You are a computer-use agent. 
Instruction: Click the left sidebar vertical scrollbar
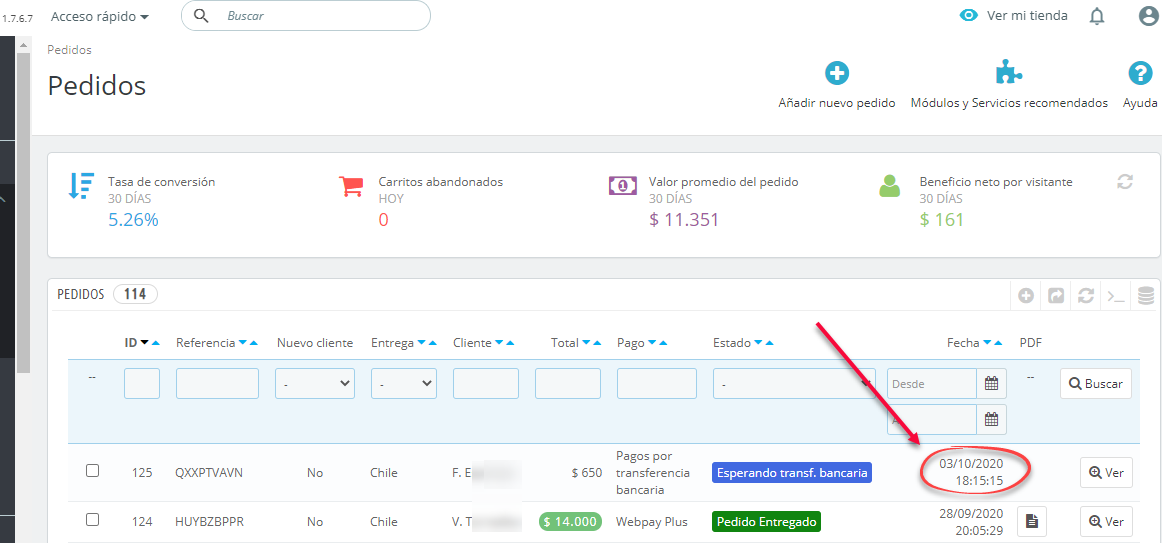[x=23, y=211]
